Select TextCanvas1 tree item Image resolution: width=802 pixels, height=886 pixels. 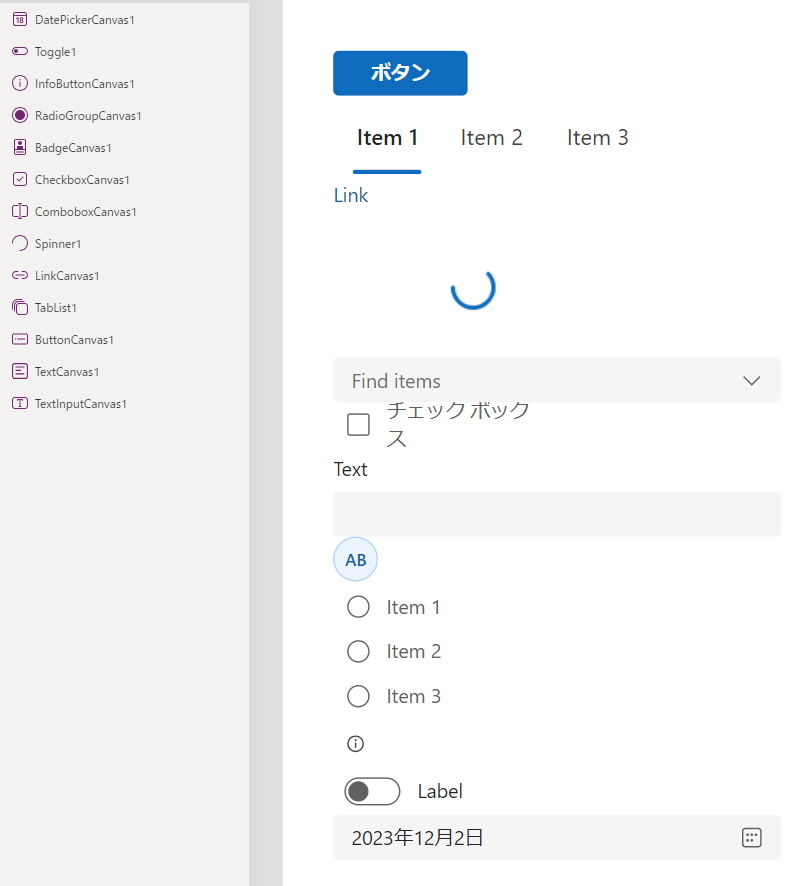(x=67, y=372)
